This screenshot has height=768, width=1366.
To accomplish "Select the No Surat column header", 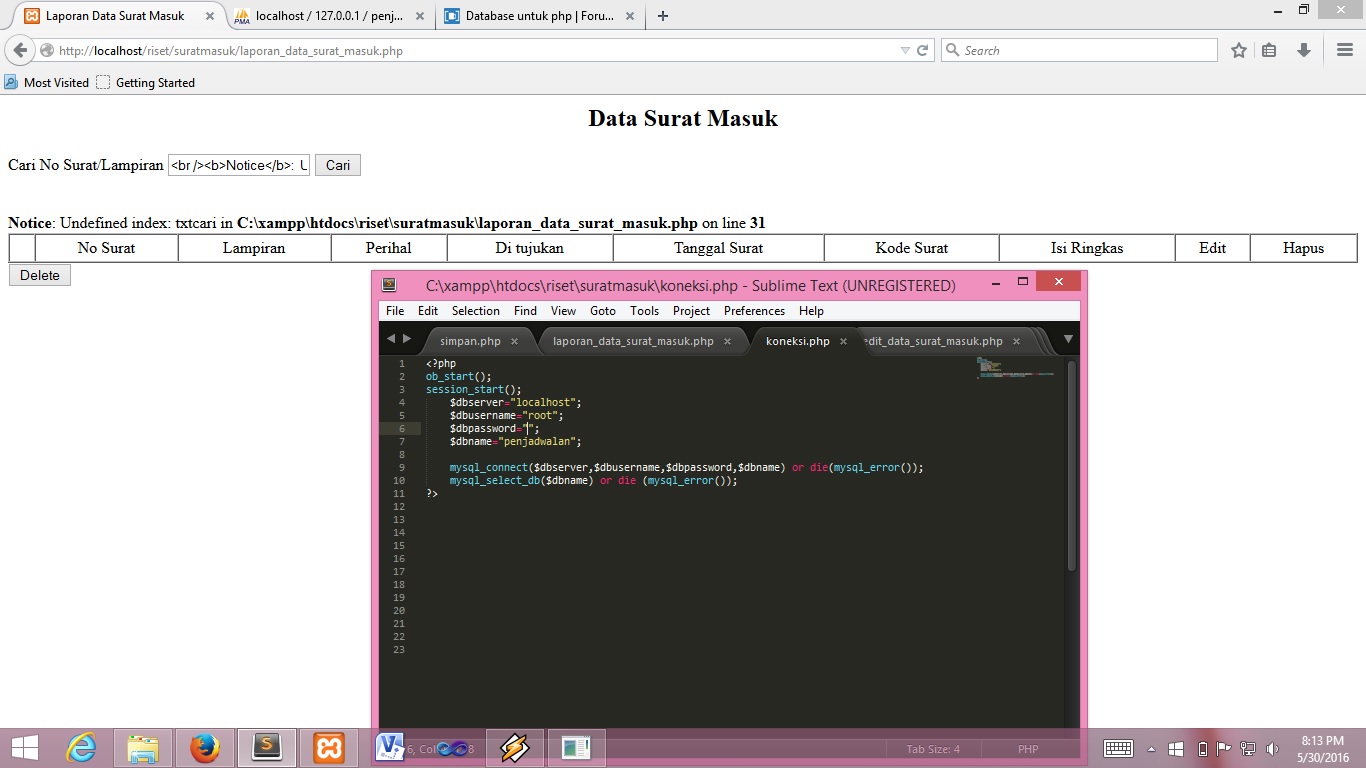I will point(106,248).
